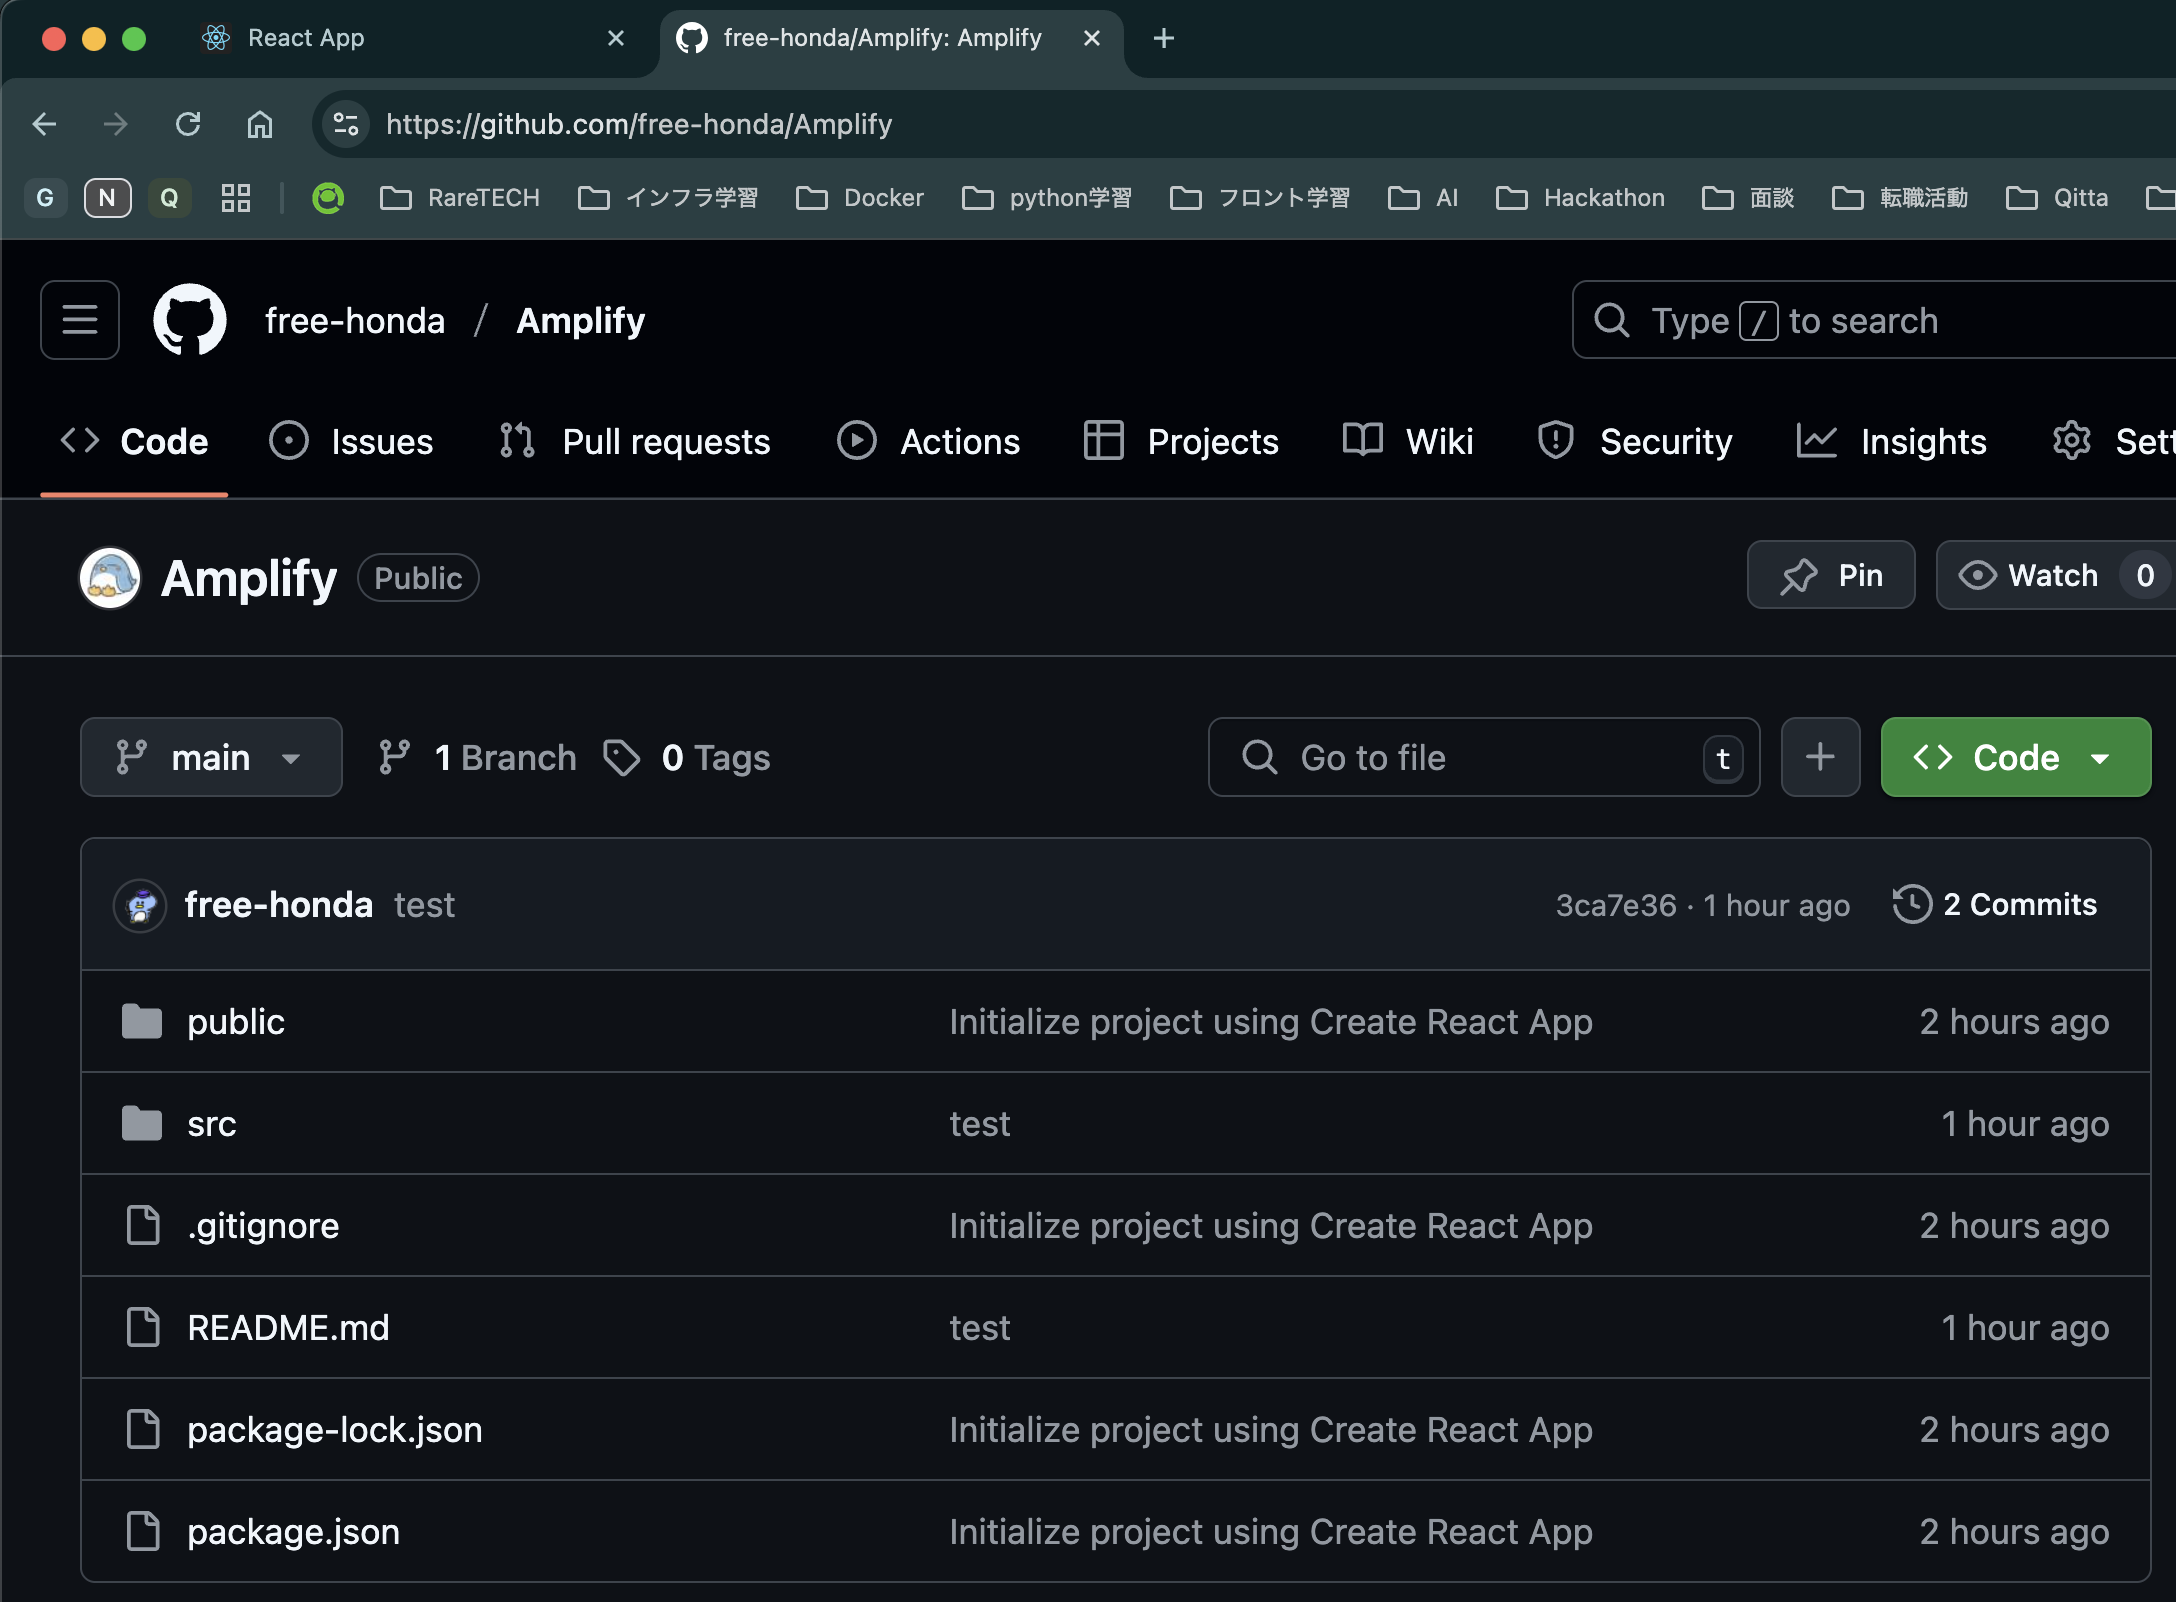The image size is (2176, 1602).
Task: Open the README.md file
Action: coord(288,1328)
